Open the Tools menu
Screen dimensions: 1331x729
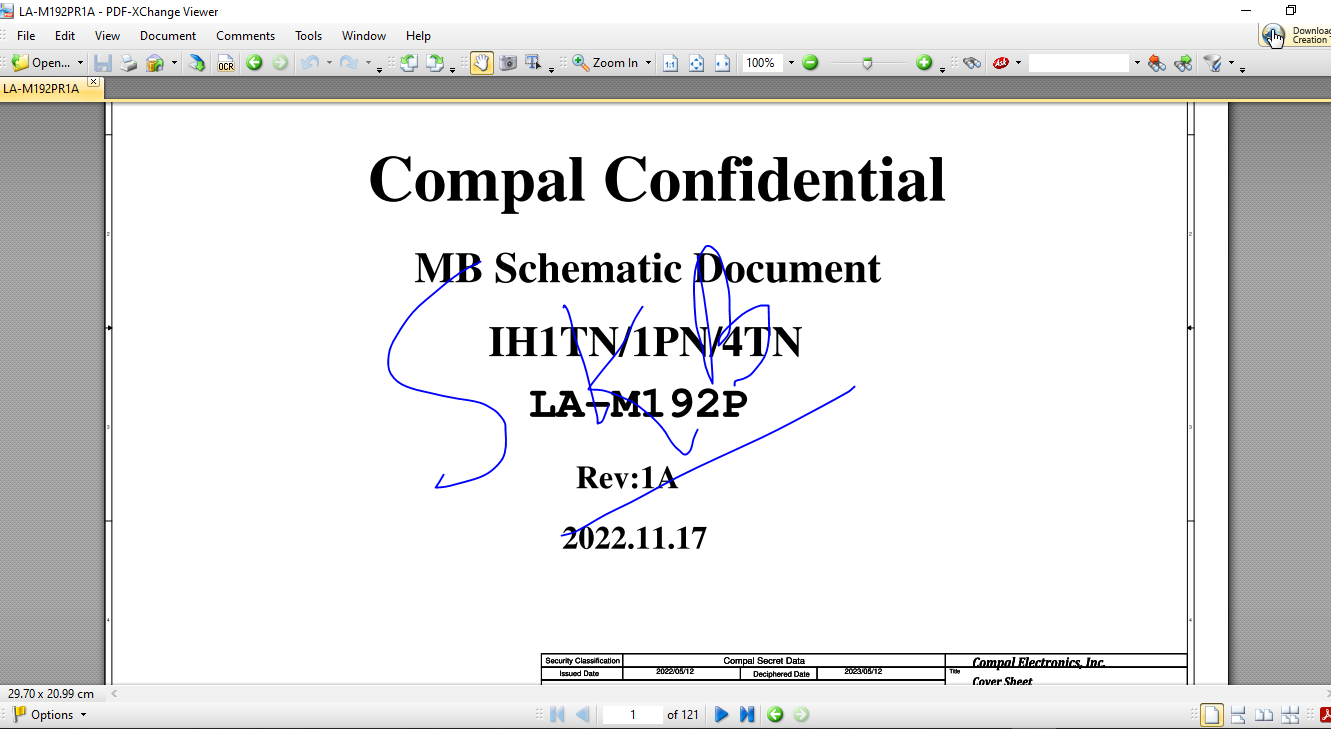[x=309, y=36]
